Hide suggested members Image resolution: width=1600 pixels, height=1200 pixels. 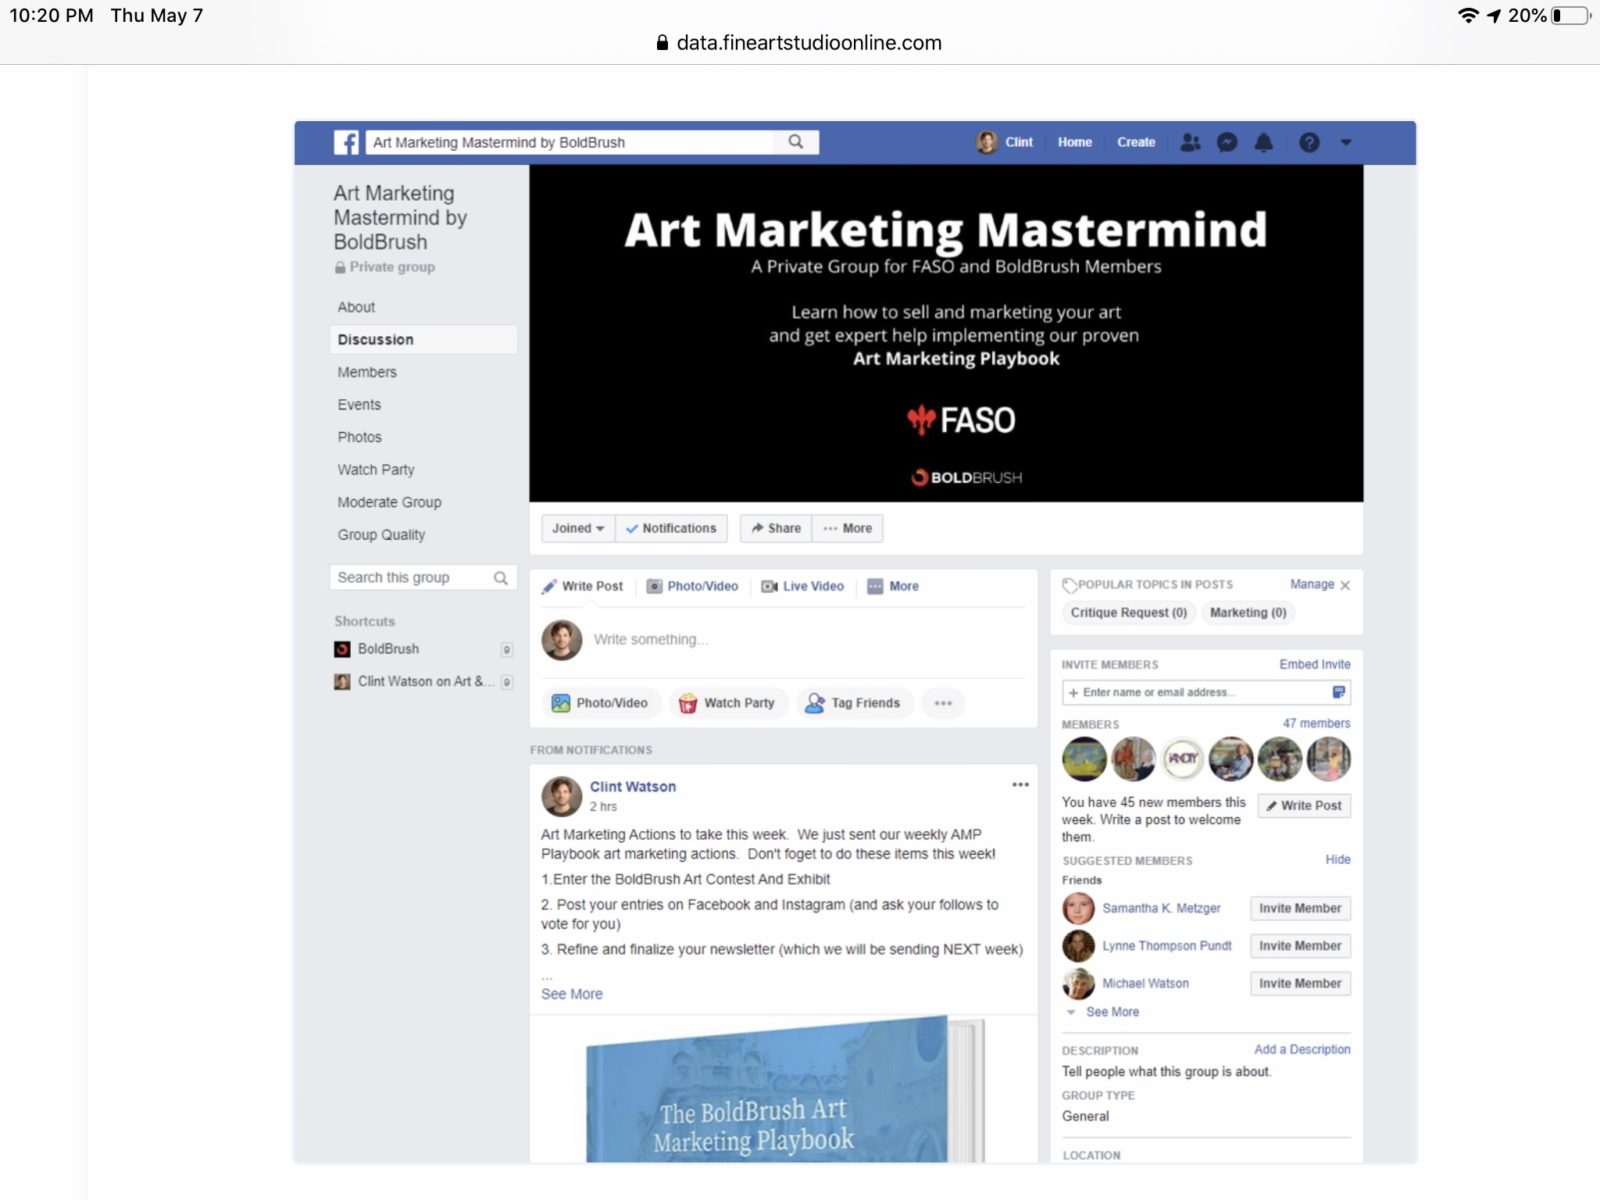(x=1338, y=859)
